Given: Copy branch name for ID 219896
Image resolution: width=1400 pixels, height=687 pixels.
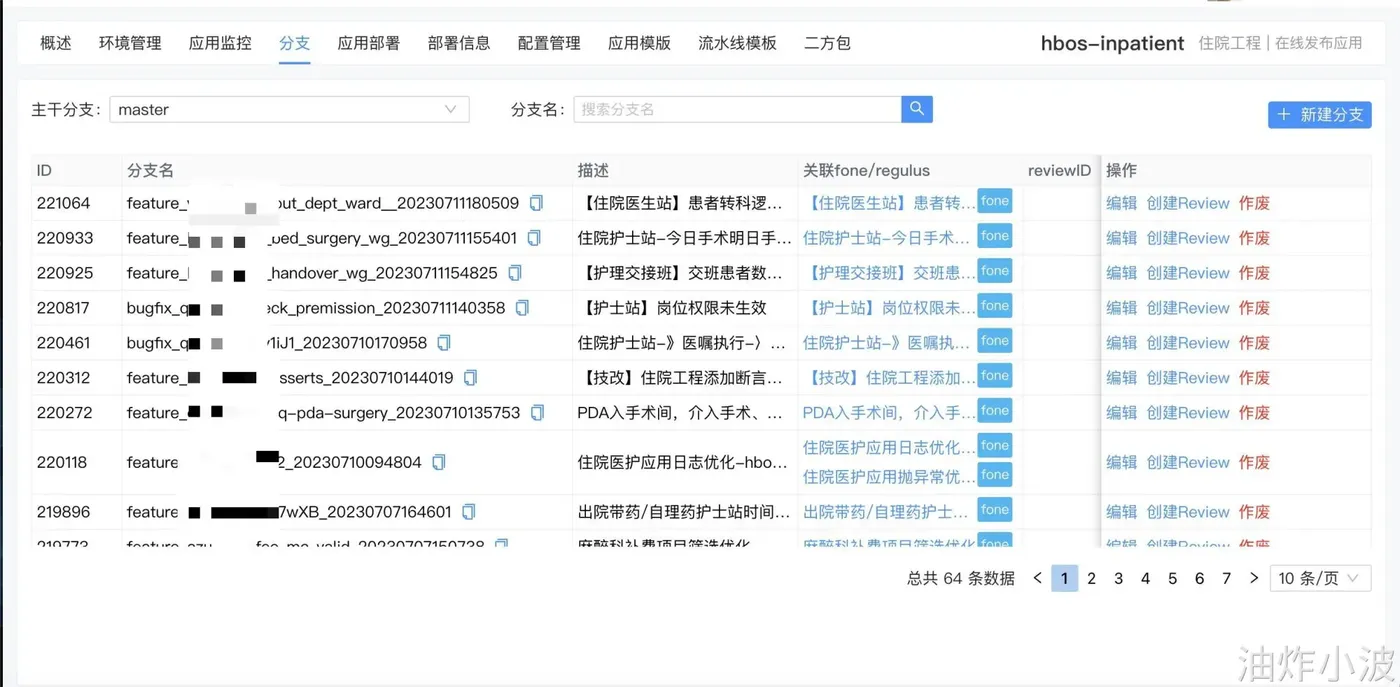Looking at the screenshot, I should [469, 512].
